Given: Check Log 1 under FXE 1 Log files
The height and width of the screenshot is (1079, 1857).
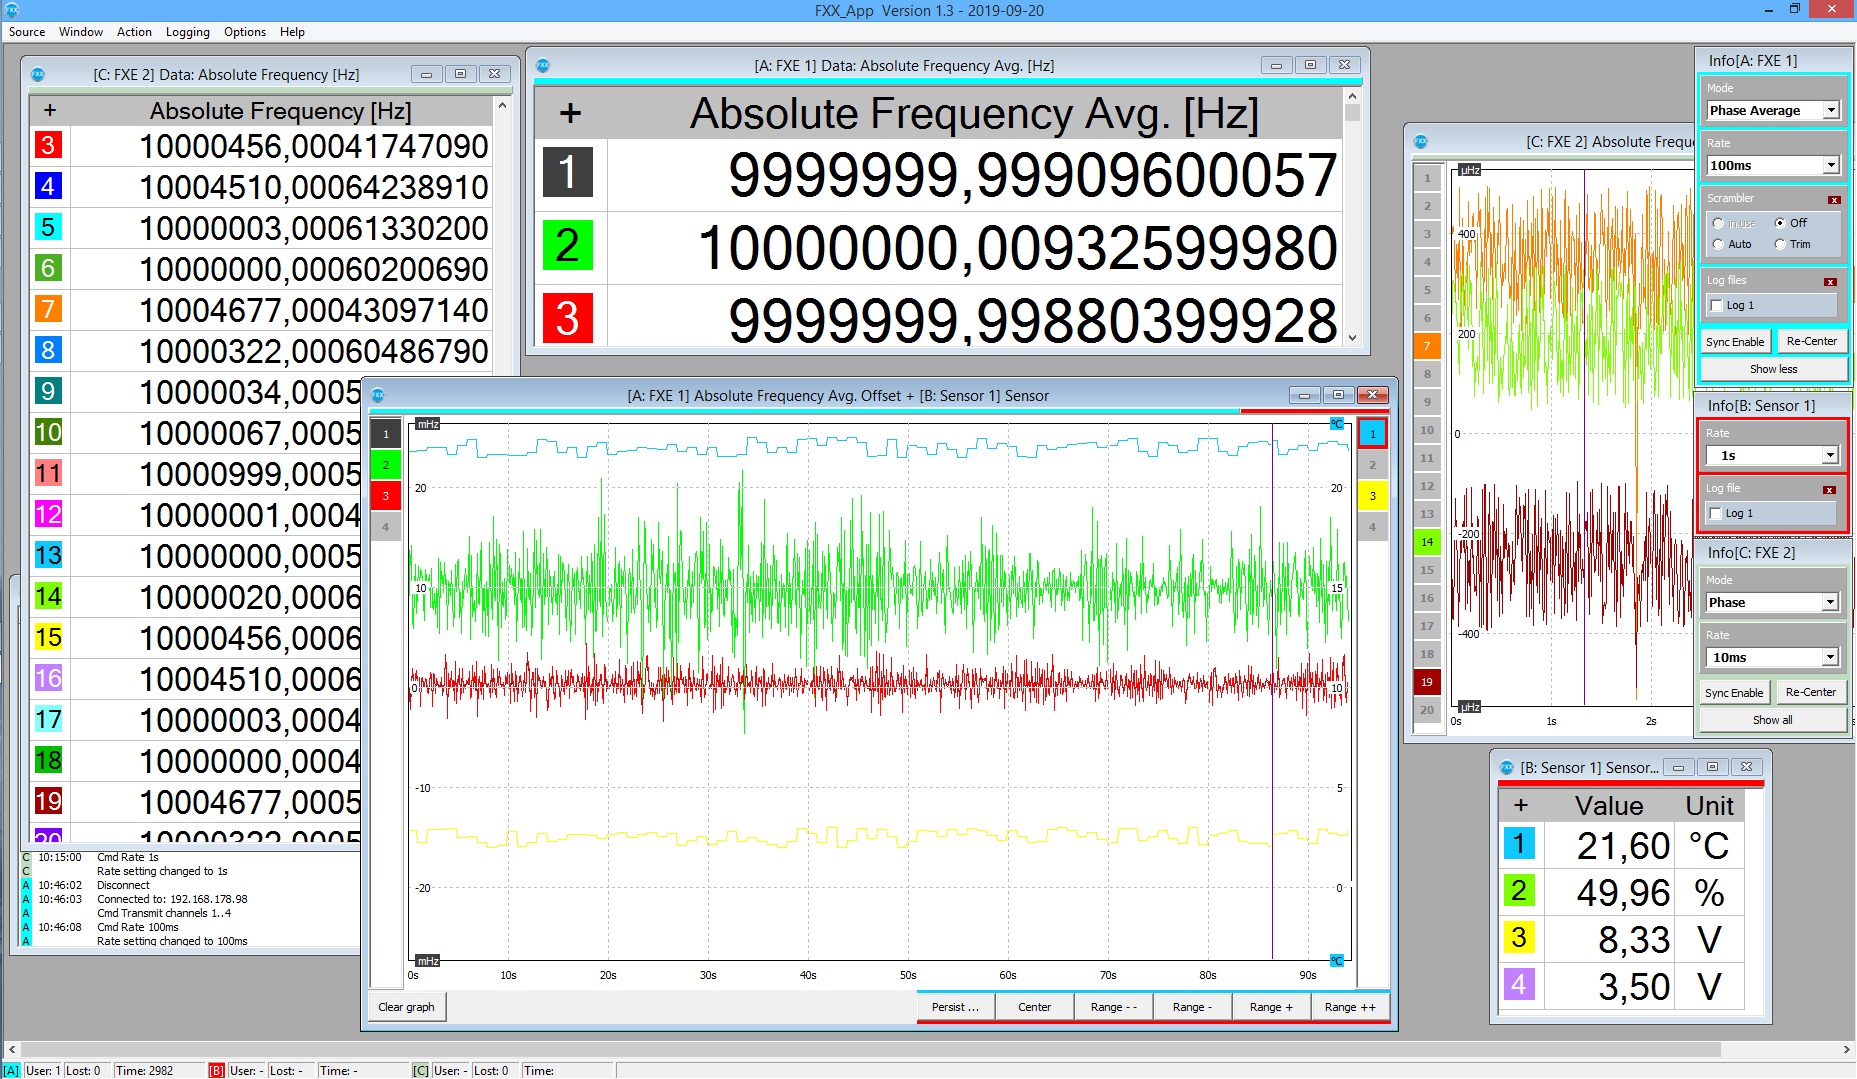Looking at the screenshot, I should coord(1717,306).
